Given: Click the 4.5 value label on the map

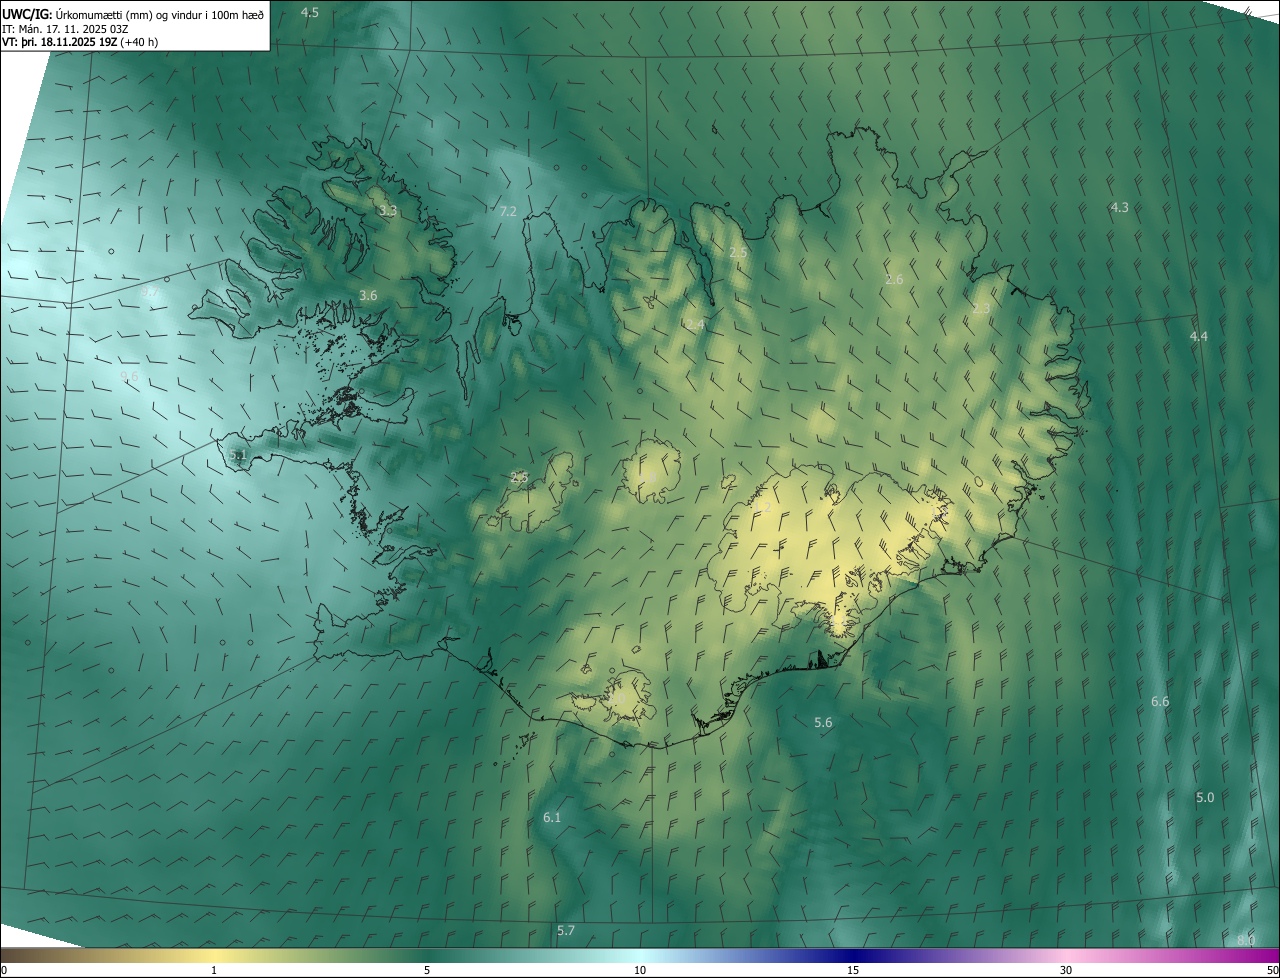Looking at the screenshot, I should point(310,12).
